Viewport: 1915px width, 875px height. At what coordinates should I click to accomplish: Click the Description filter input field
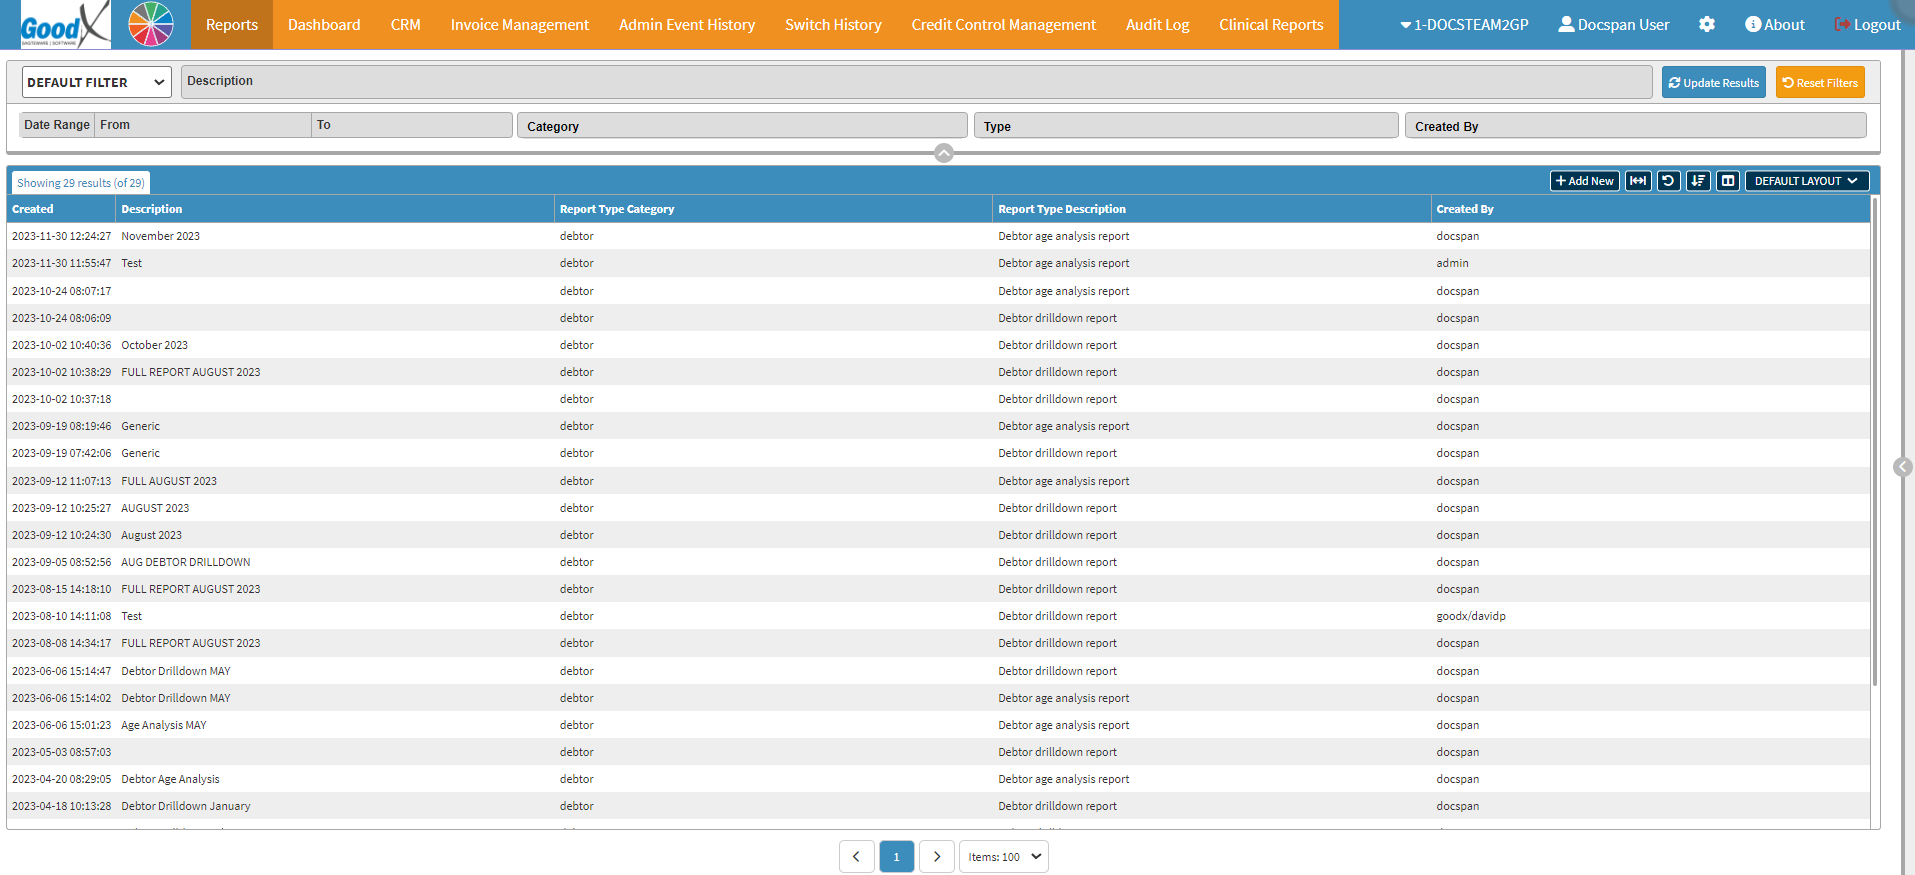(x=915, y=82)
